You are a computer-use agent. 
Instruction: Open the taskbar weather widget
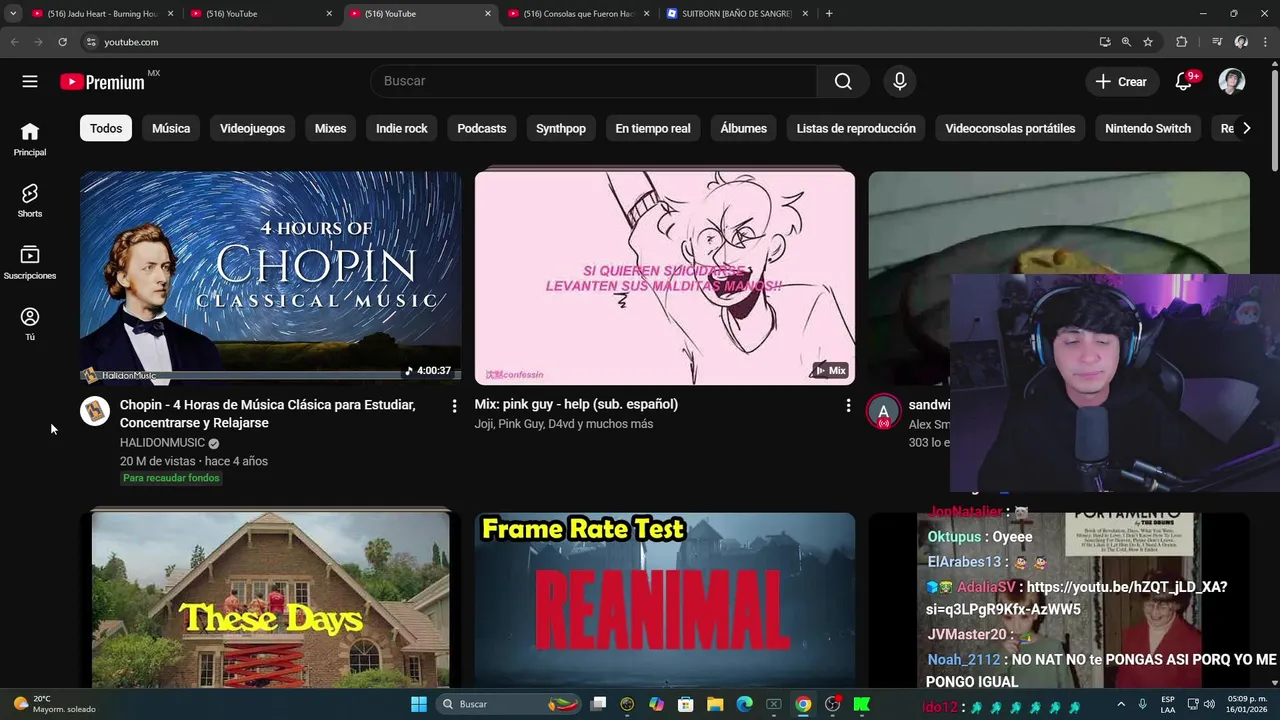(x=55, y=704)
